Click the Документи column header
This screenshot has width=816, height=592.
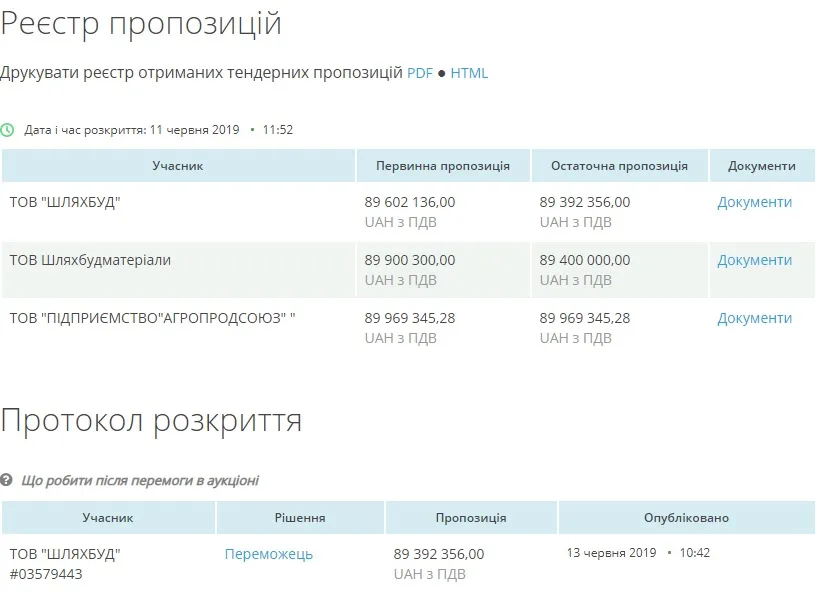click(762, 166)
